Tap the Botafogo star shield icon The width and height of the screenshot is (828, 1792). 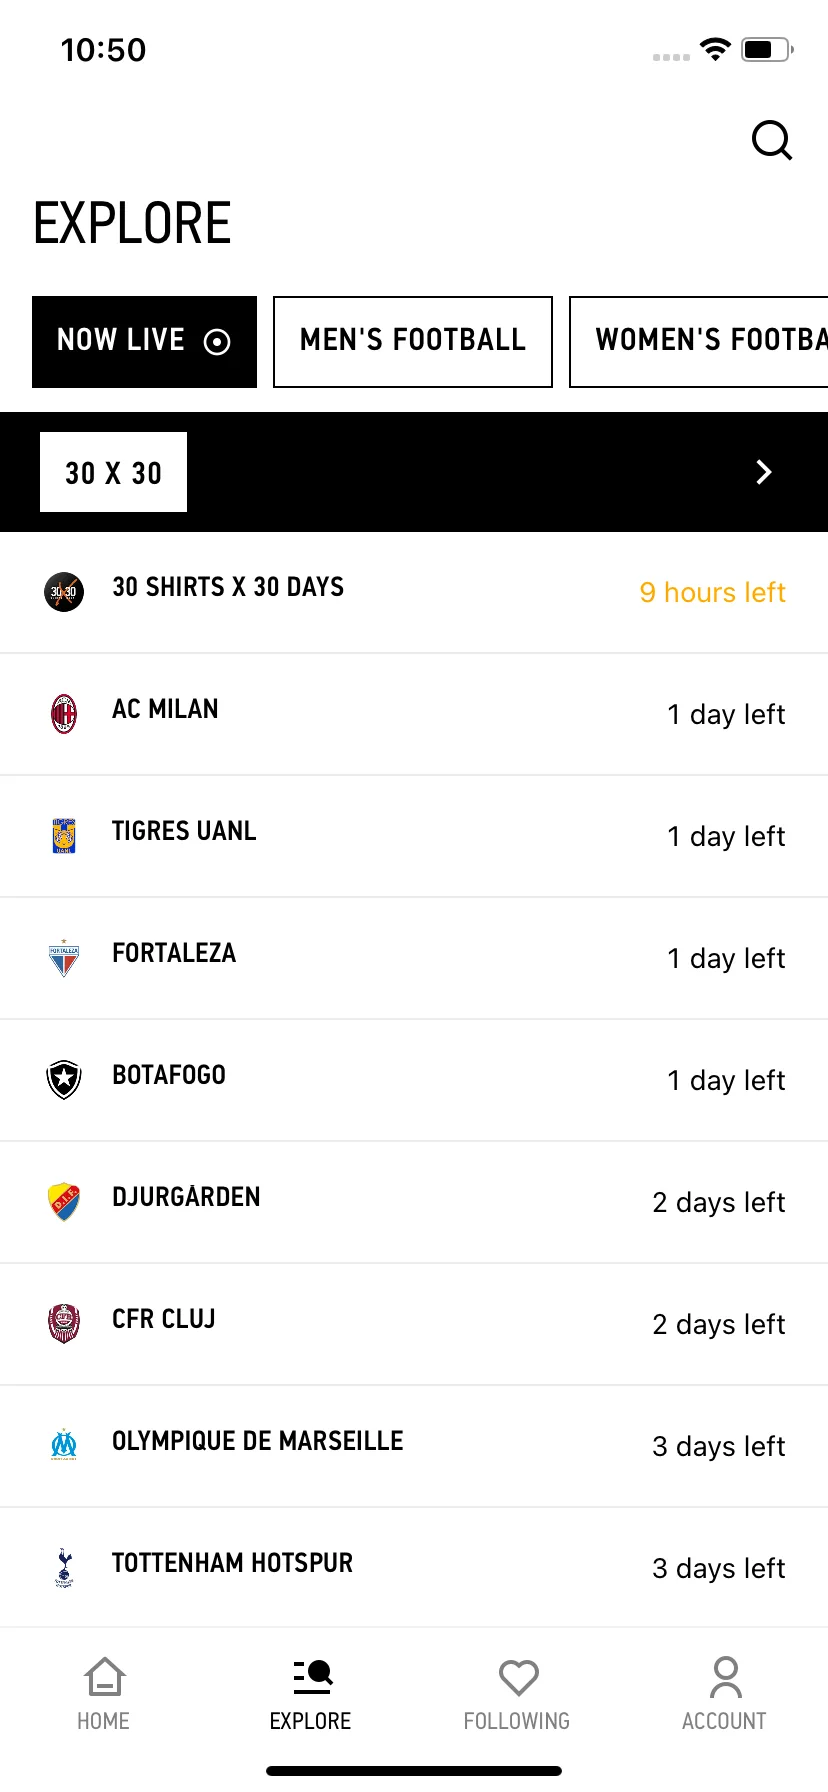(x=64, y=1080)
